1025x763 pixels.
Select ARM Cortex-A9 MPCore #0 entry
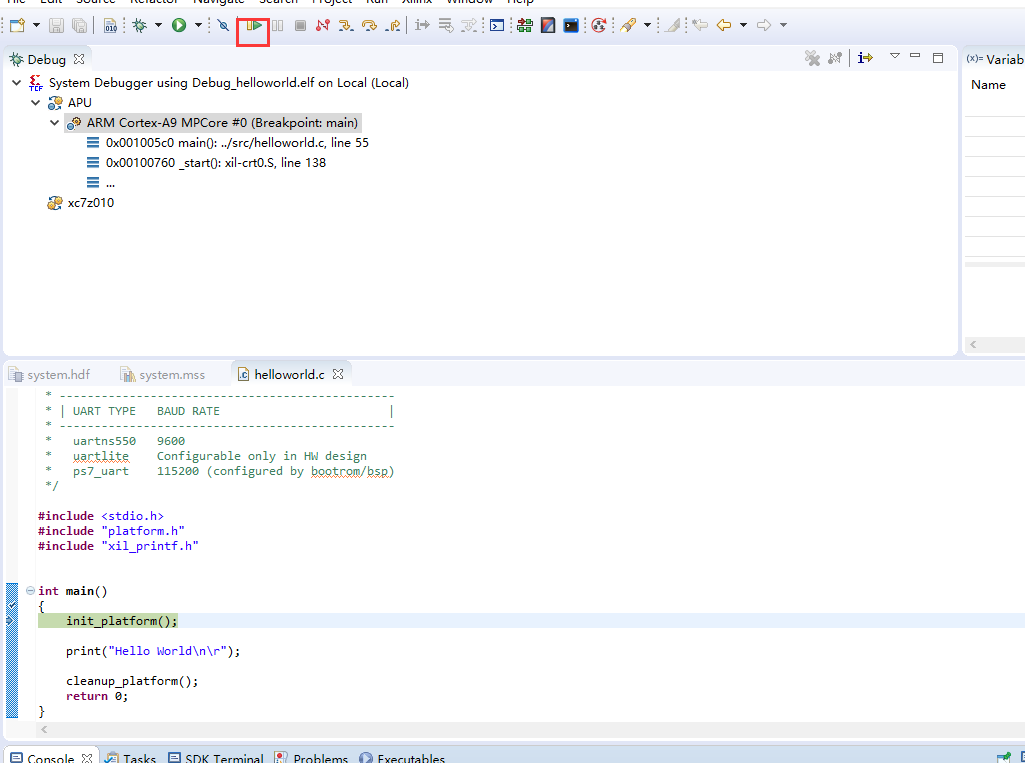tap(212, 123)
